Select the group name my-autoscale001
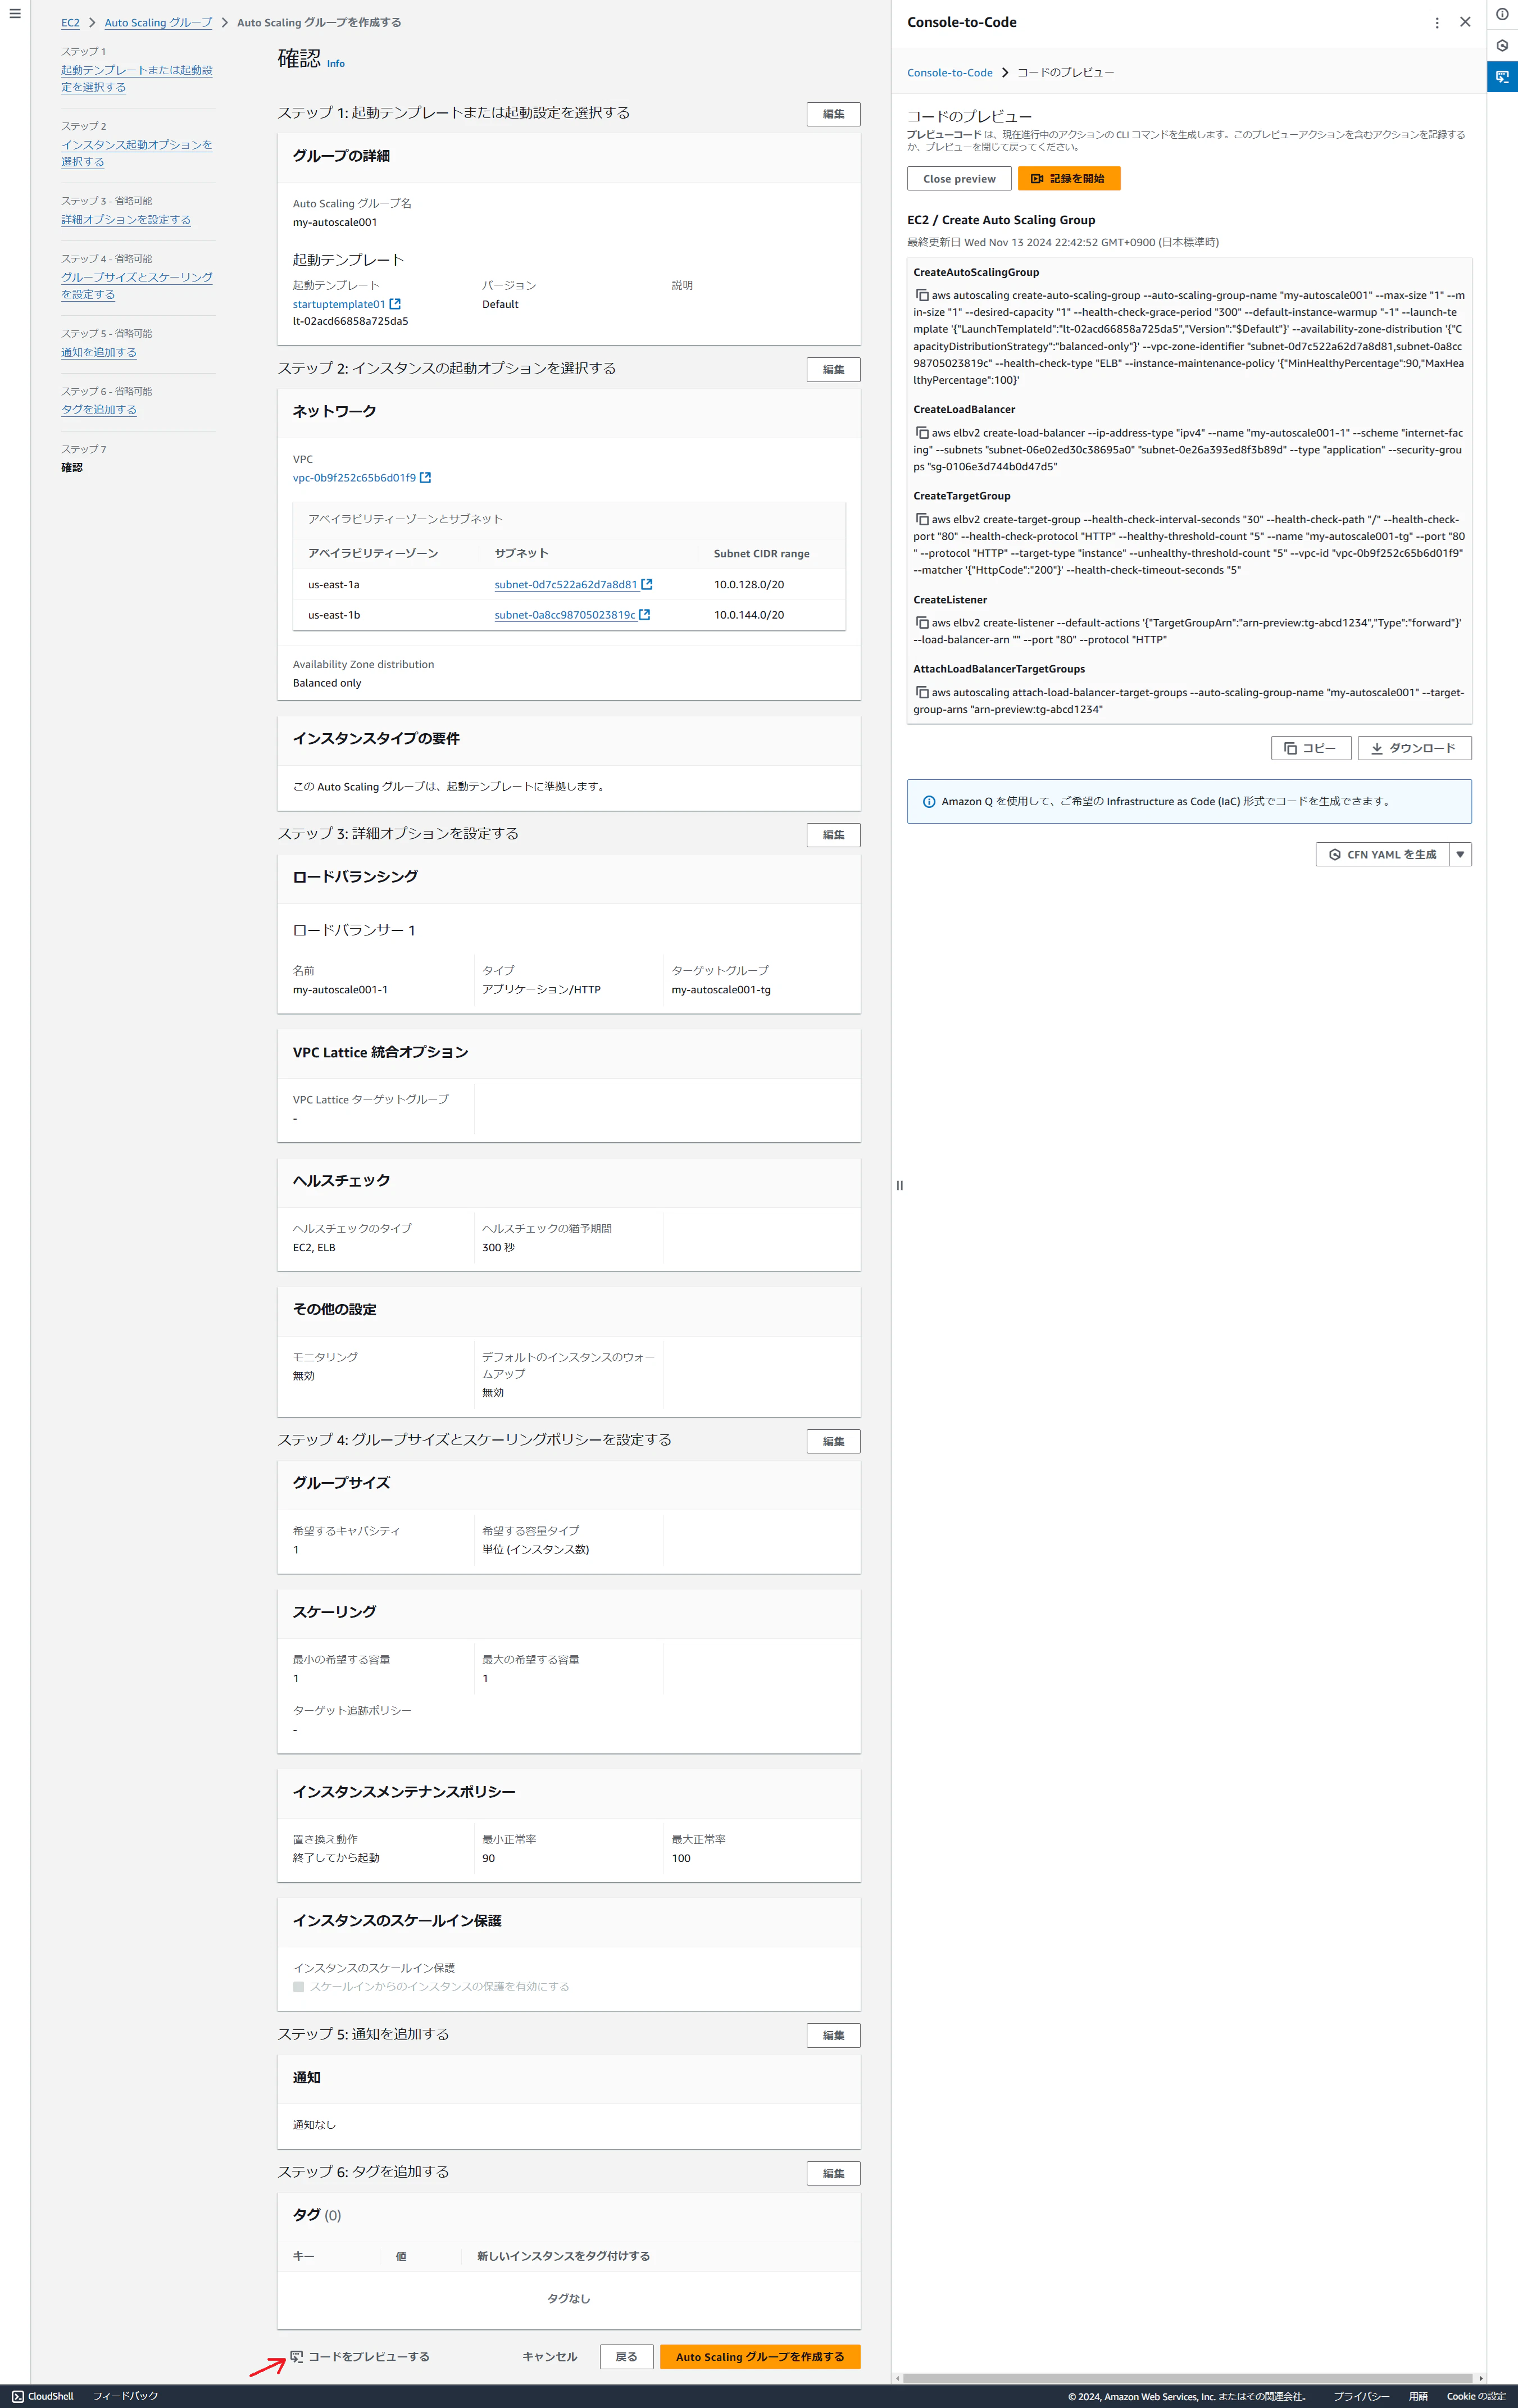 click(x=335, y=223)
